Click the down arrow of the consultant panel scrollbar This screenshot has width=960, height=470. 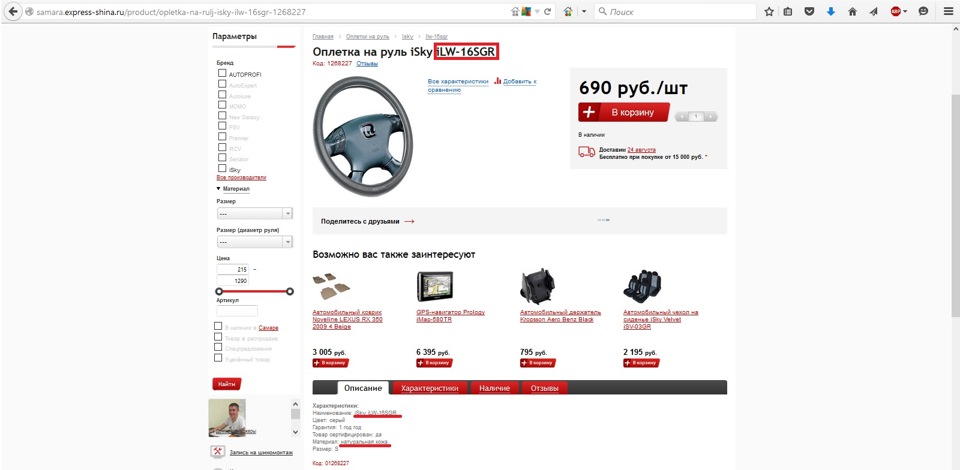point(295,431)
